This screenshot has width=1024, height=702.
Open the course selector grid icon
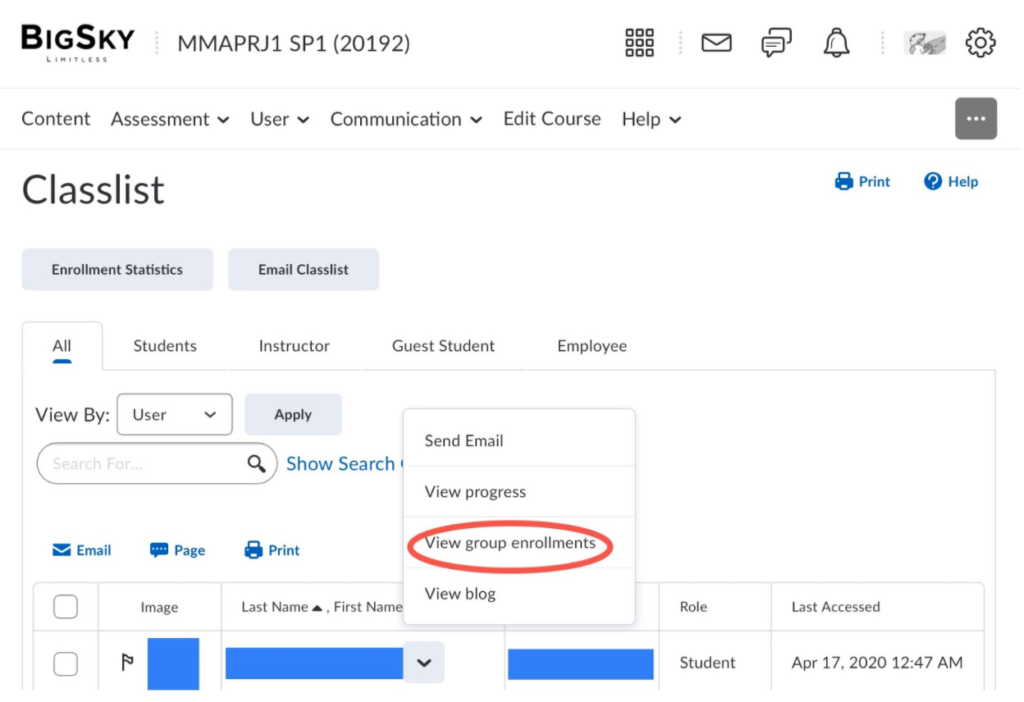[640, 43]
